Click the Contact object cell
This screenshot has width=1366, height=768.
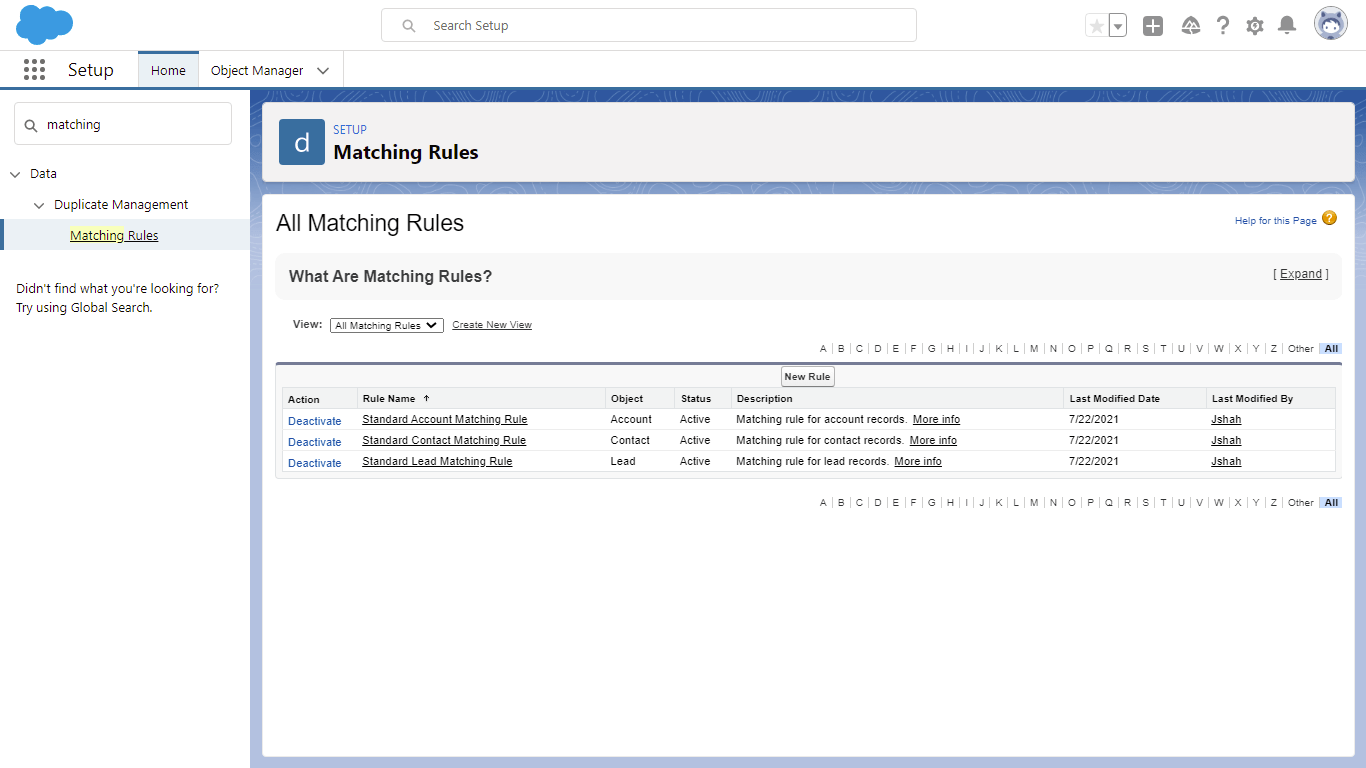630,440
